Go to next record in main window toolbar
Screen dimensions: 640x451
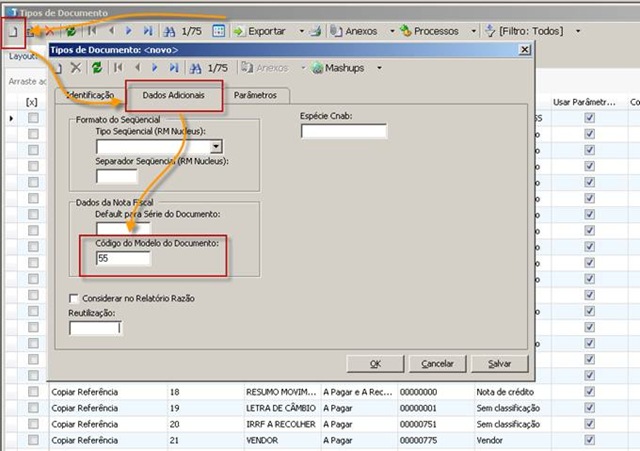(x=129, y=31)
